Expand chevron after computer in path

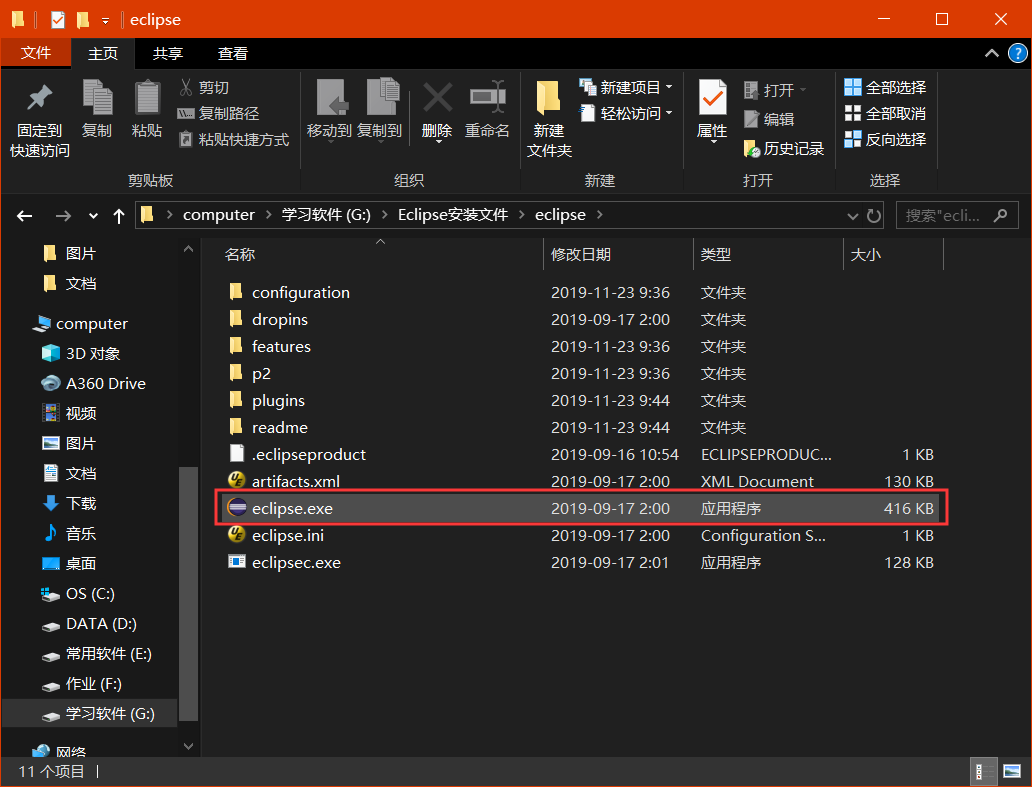[x=269, y=215]
